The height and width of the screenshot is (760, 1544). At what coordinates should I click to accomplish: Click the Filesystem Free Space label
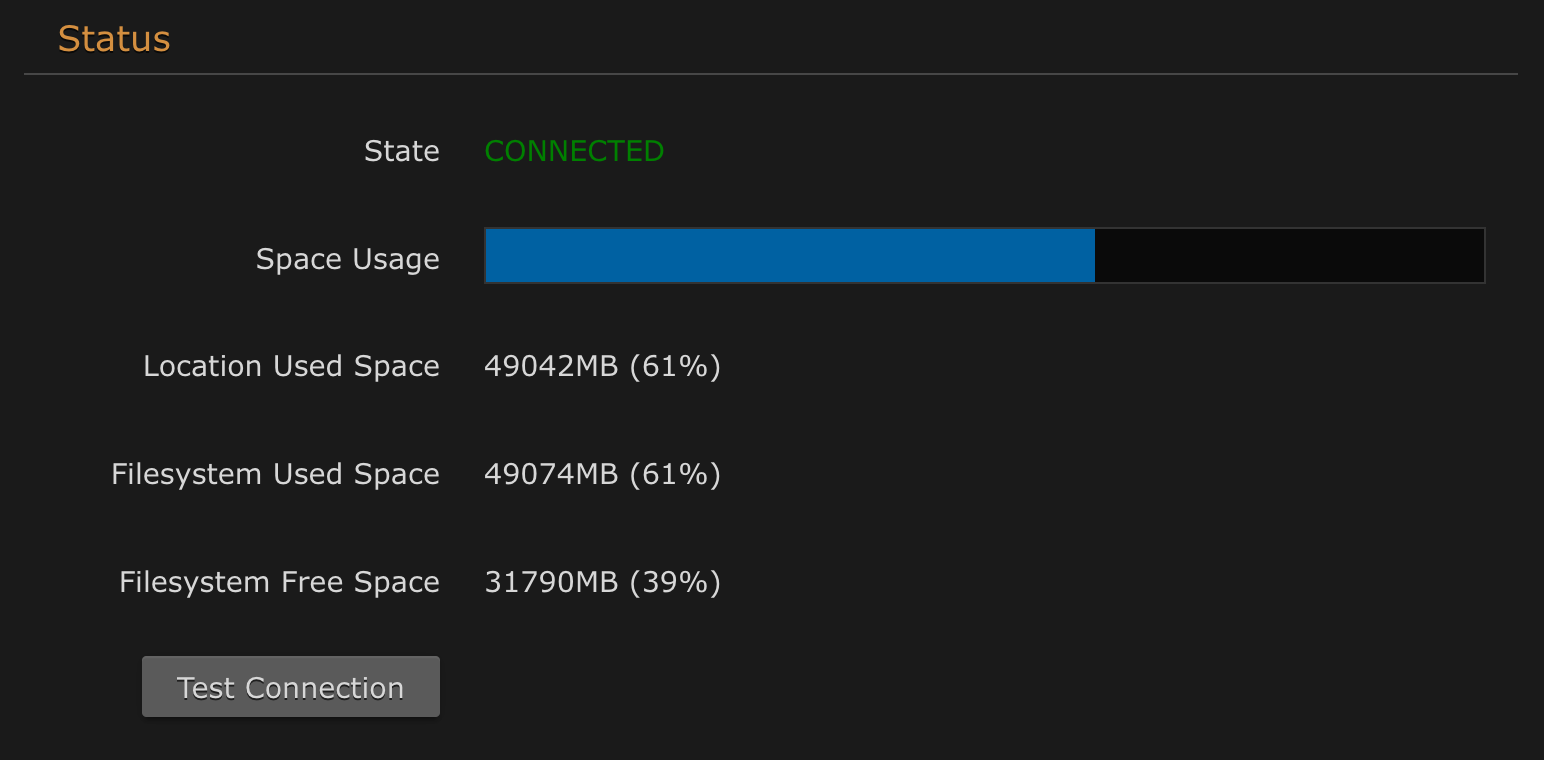coord(279,582)
